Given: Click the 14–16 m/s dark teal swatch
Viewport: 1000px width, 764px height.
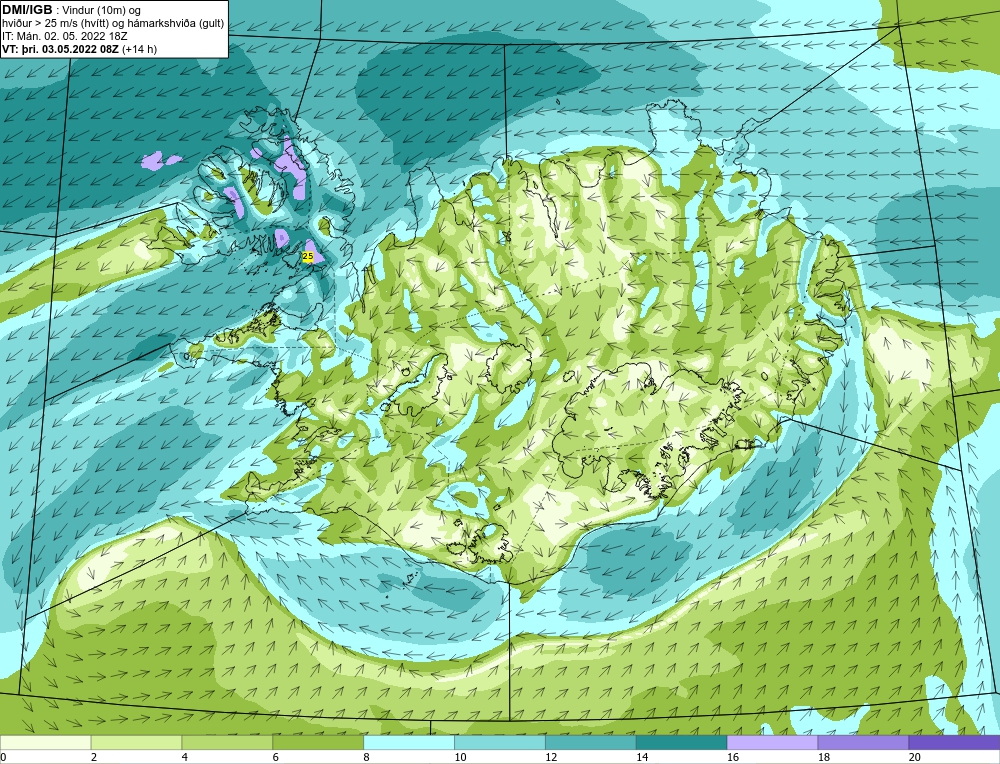Looking at the screenshot, I should (682, 742).
